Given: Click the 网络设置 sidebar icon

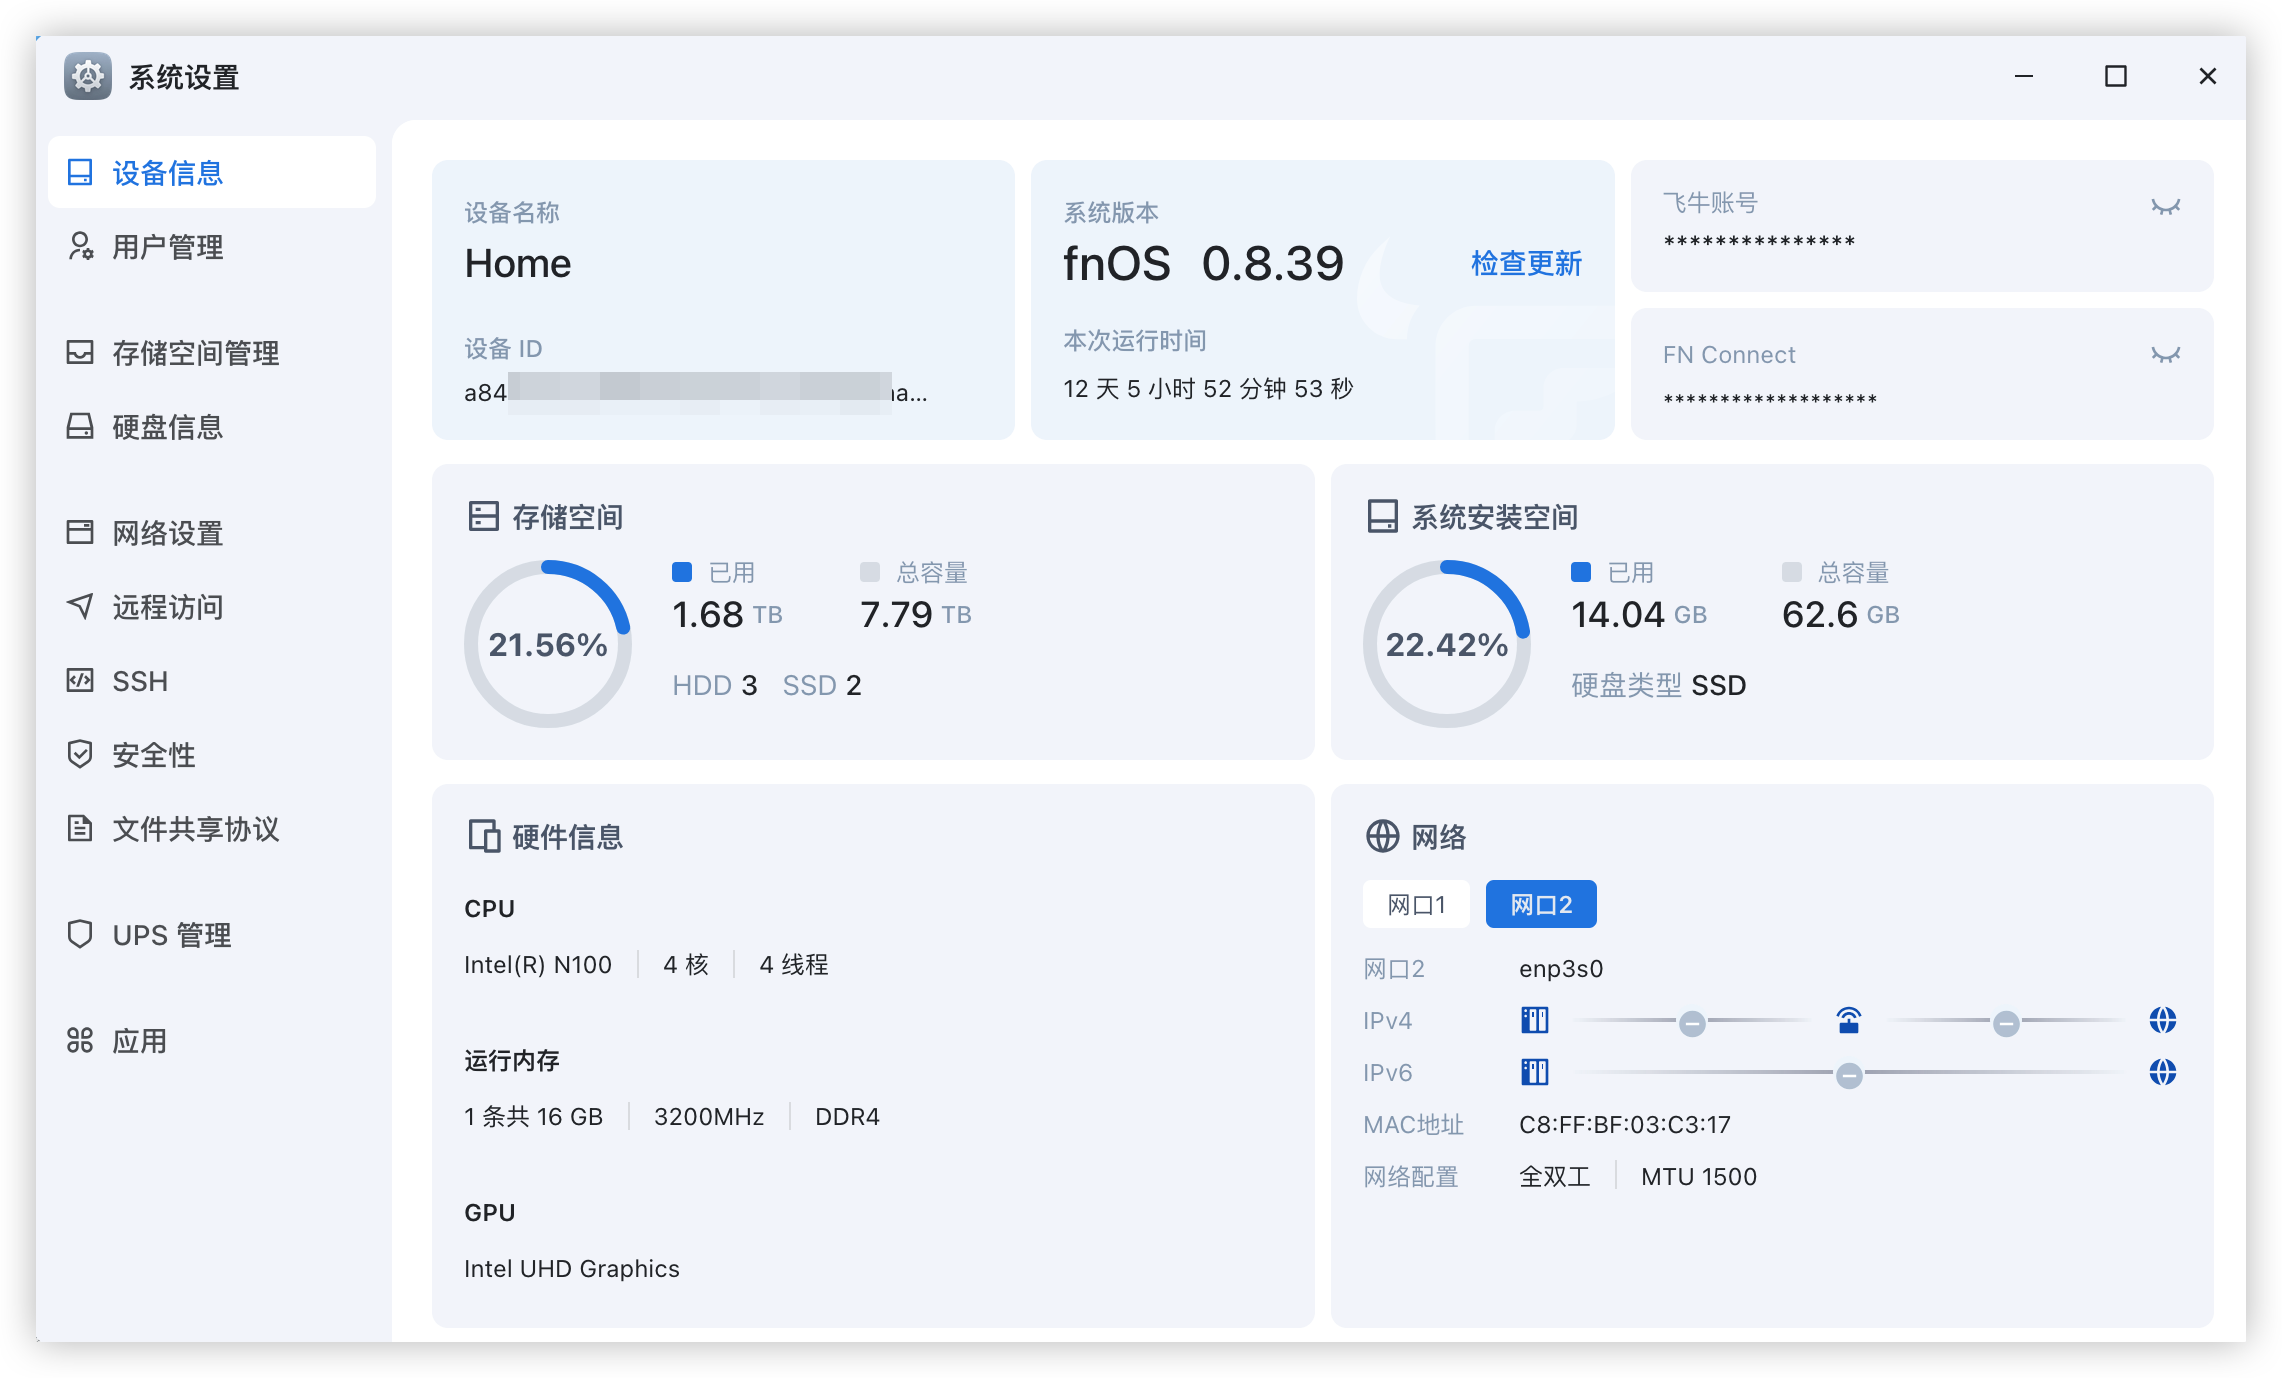Looking at the screenshot, I should [x=80, y=533].
